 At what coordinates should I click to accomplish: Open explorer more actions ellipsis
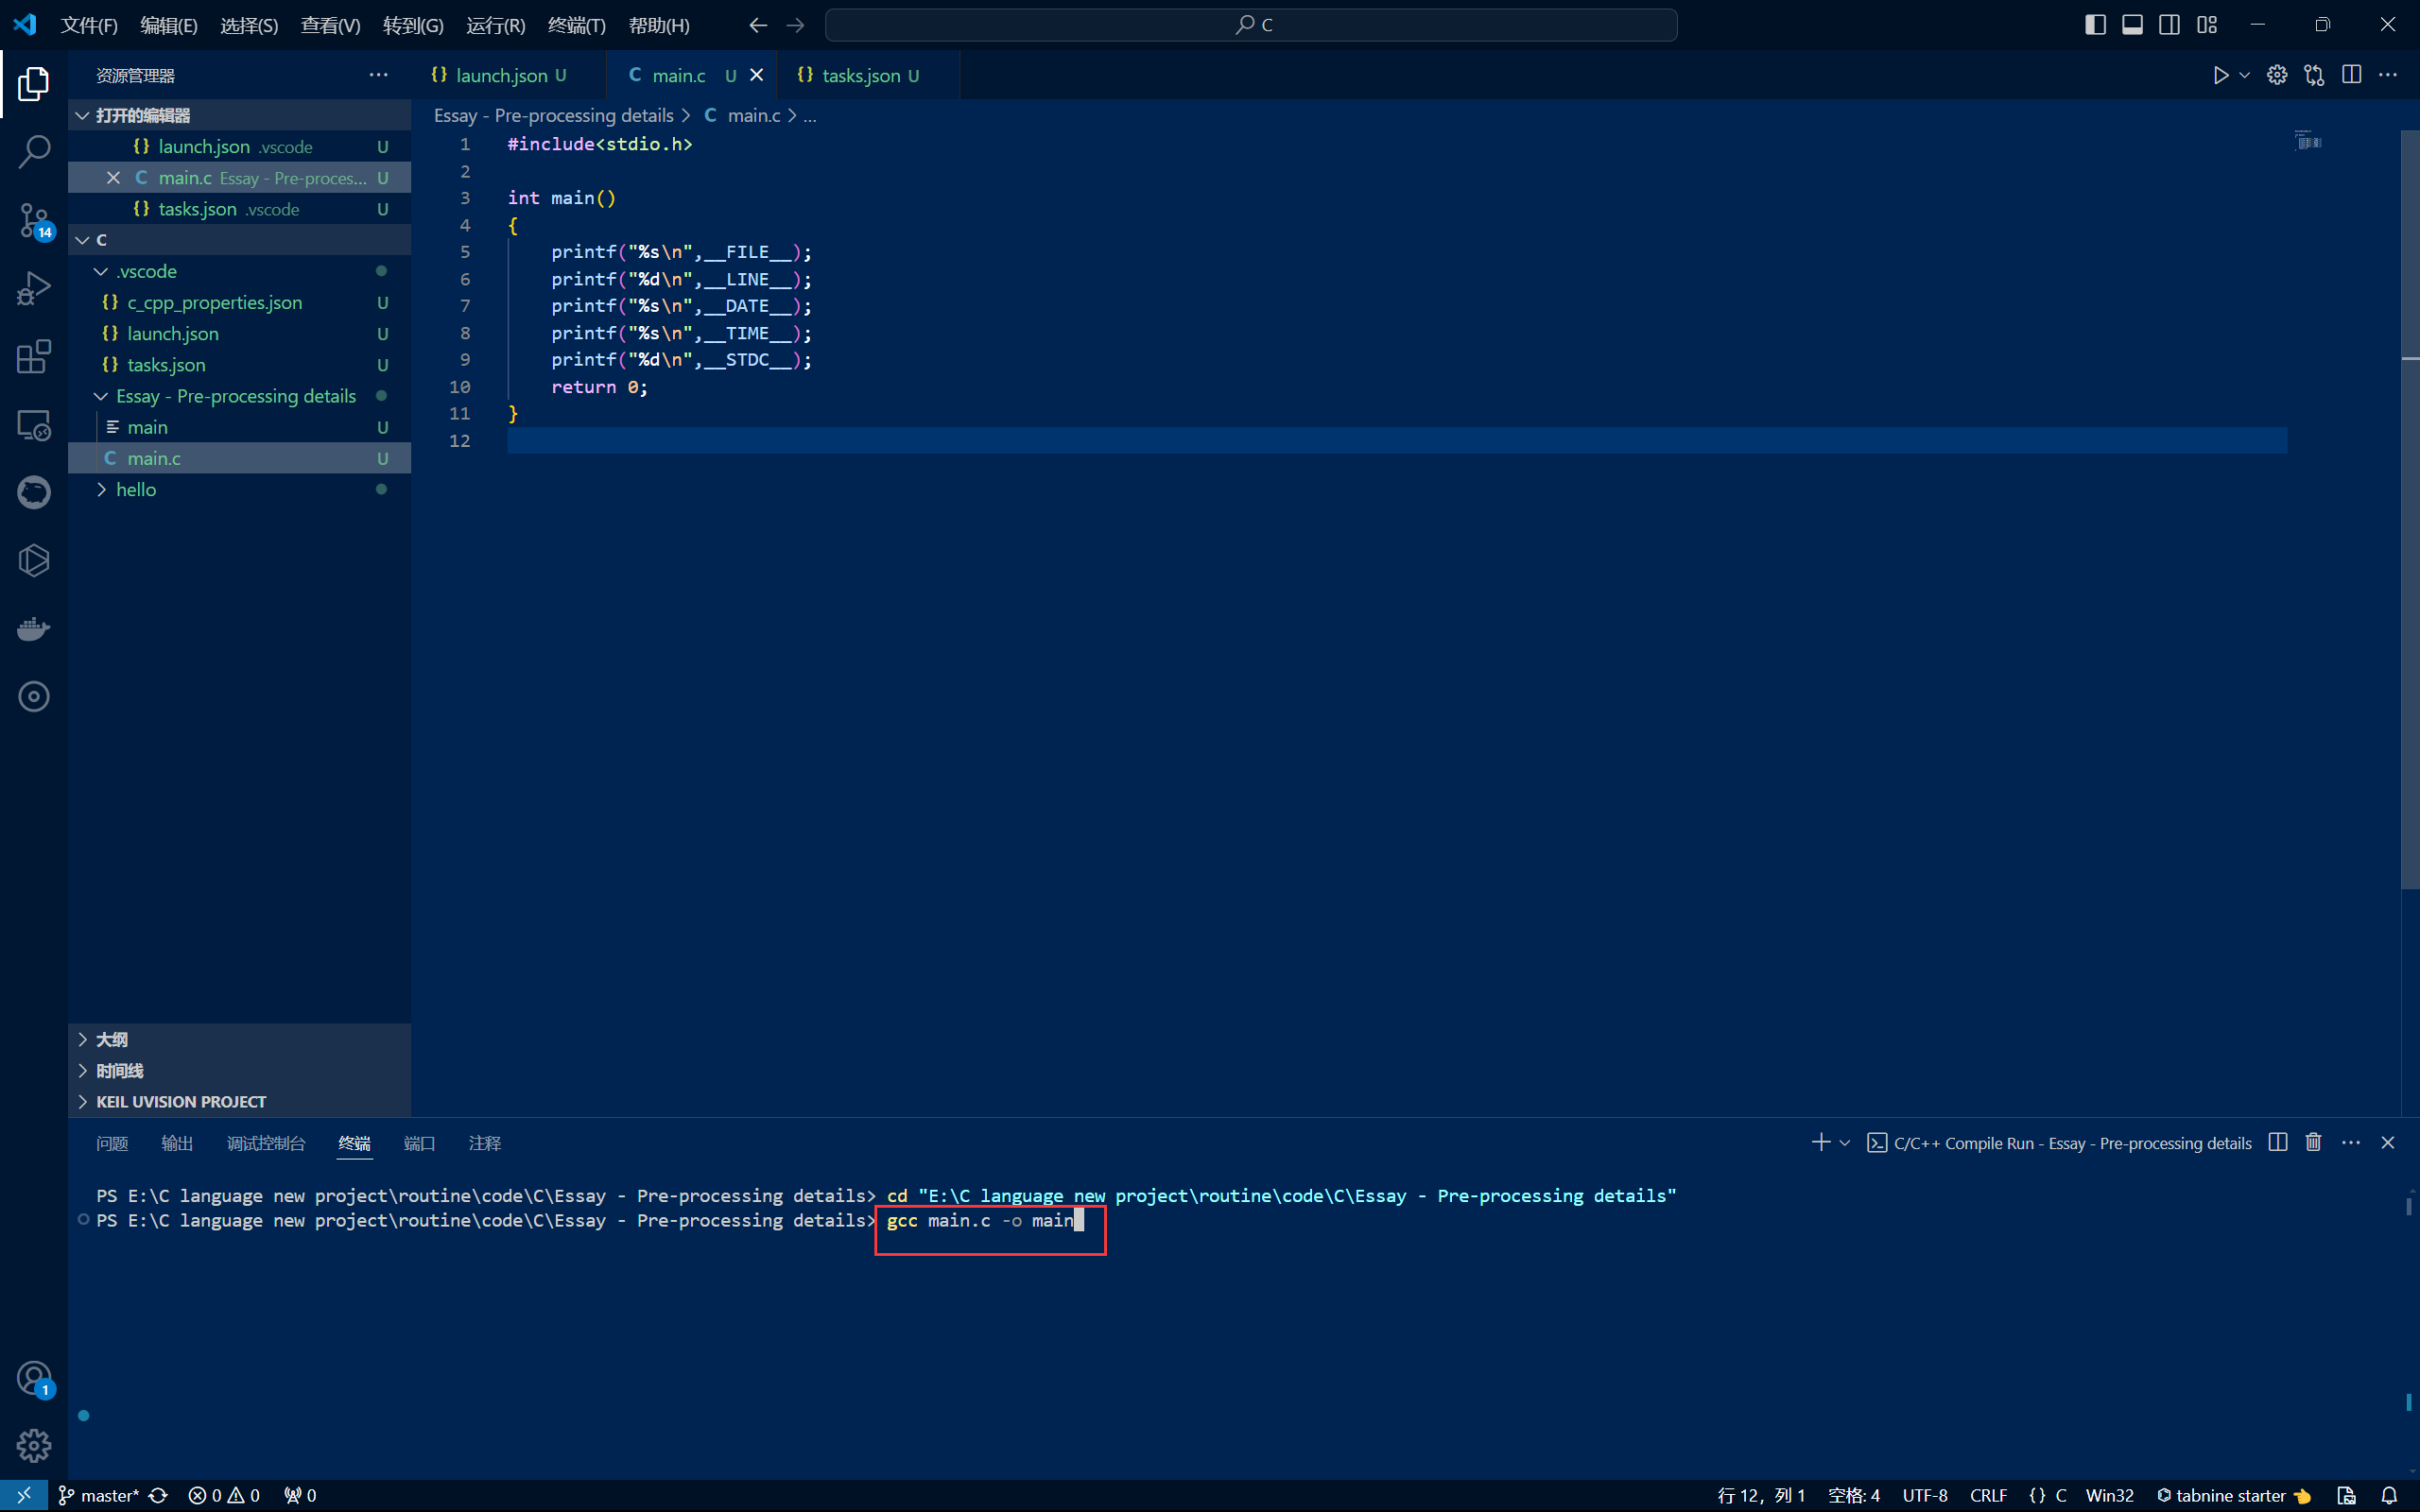378,75
